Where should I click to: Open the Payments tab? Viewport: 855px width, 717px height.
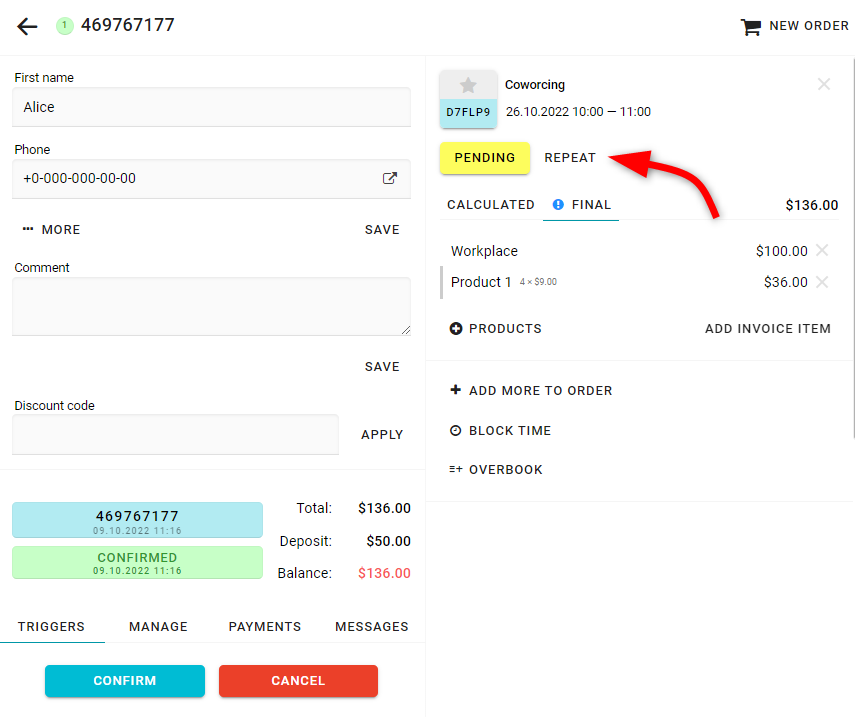tap(264, 626)
